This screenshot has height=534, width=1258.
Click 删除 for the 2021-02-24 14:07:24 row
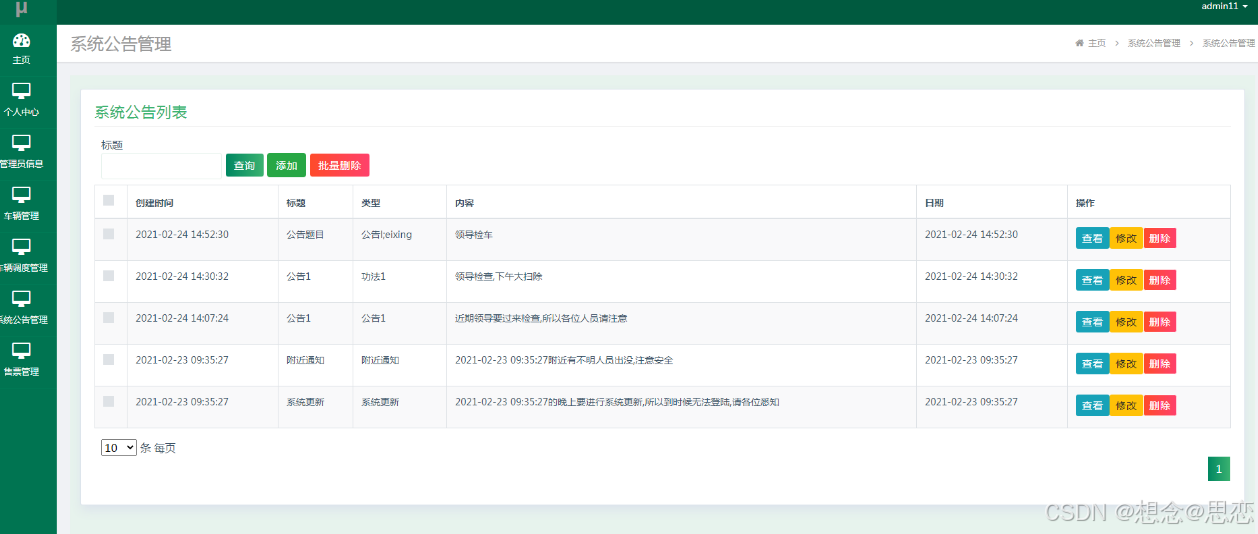click(1160, 322)
